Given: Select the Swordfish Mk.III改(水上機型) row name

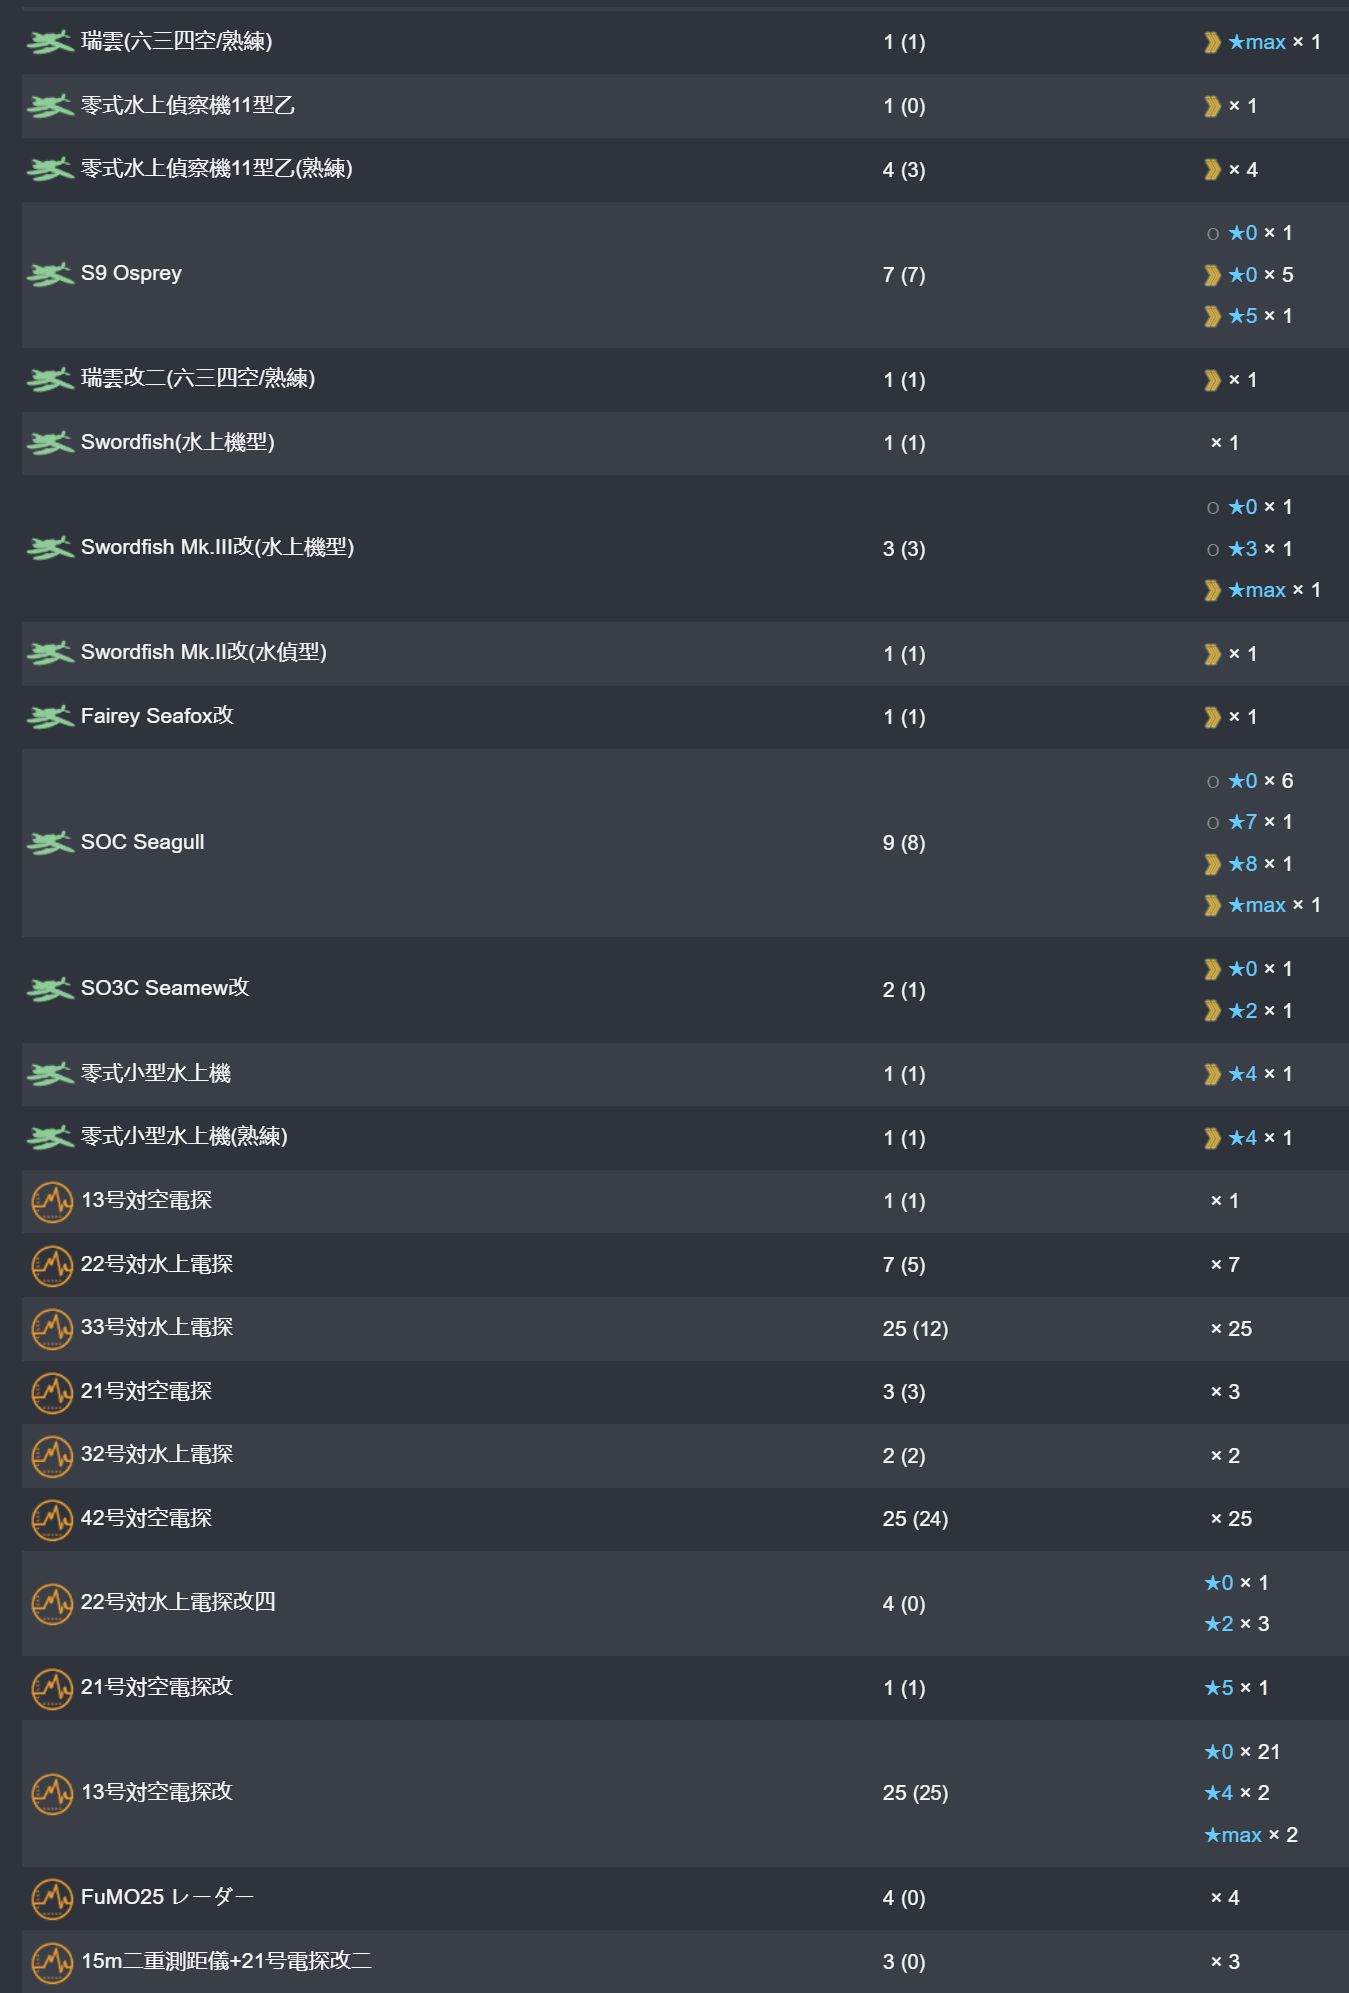Looking at the screenshot, I should (217, 547).
